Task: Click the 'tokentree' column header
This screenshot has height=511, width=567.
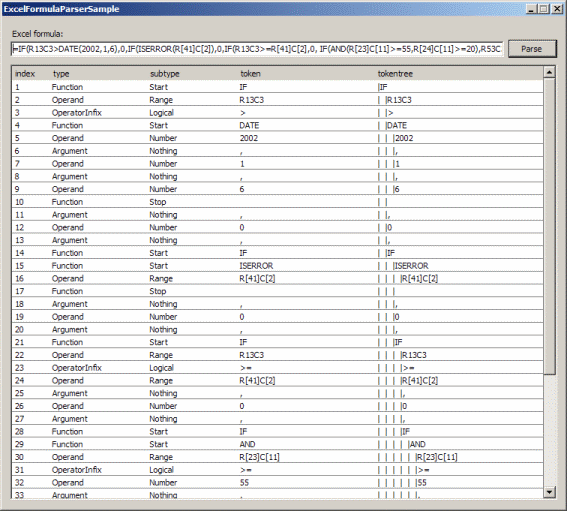Action: tap(395, 74)
